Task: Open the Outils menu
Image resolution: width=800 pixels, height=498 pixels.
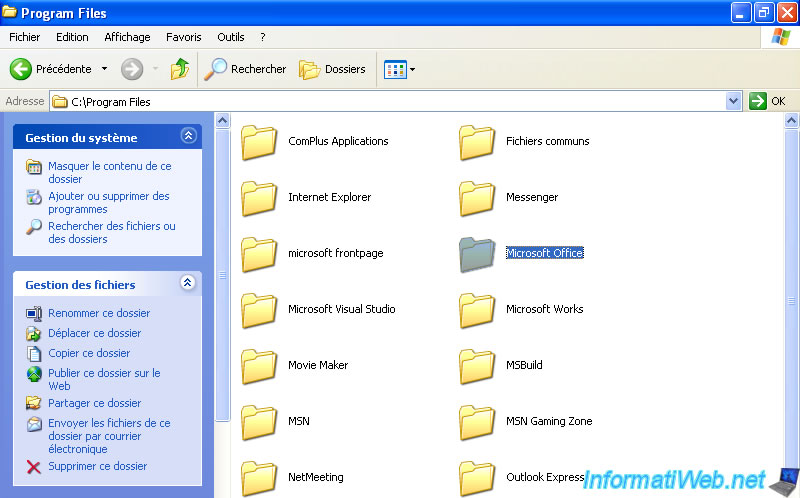Action: pyautogui.click(x=231, y=37)
